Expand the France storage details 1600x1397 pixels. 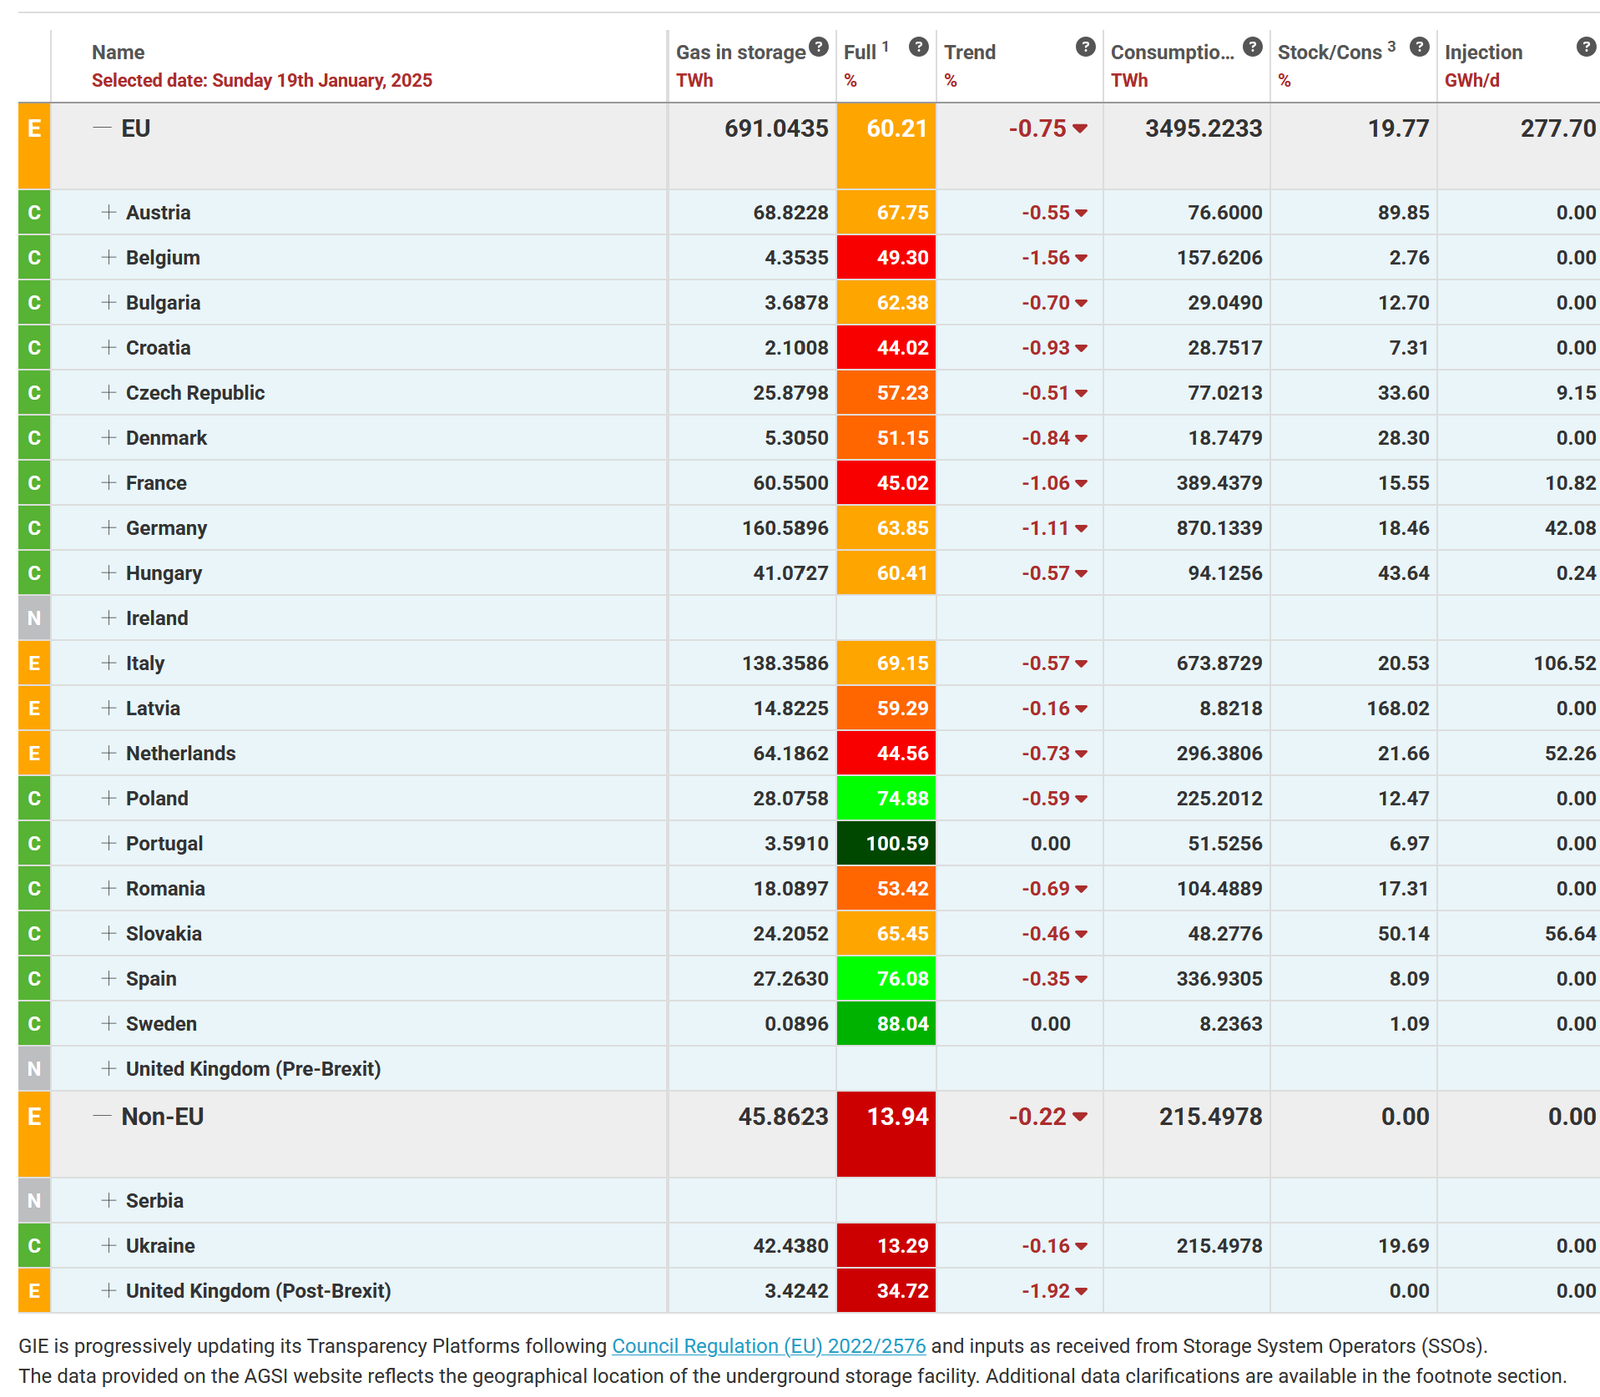click(109, 483)
